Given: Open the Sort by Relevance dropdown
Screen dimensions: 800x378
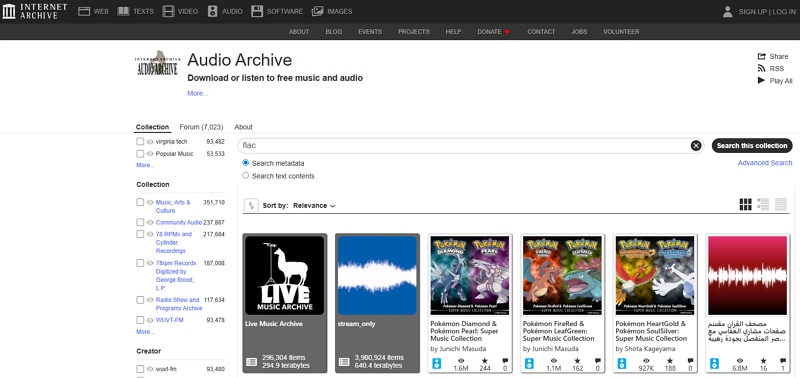Looking at the screenshot, I should (x=314, y=206).
